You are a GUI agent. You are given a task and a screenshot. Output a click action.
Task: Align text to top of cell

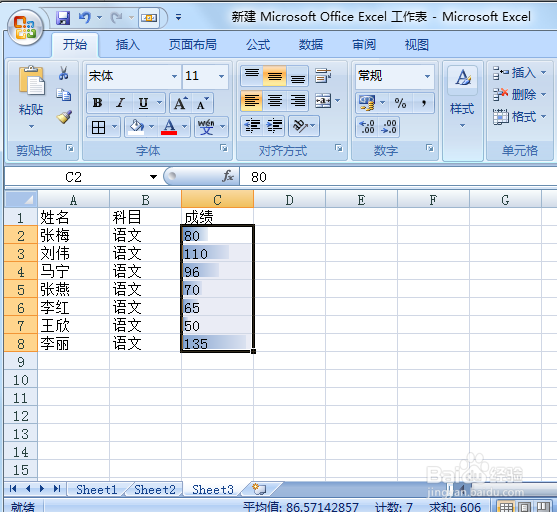[x=252, y=76]
